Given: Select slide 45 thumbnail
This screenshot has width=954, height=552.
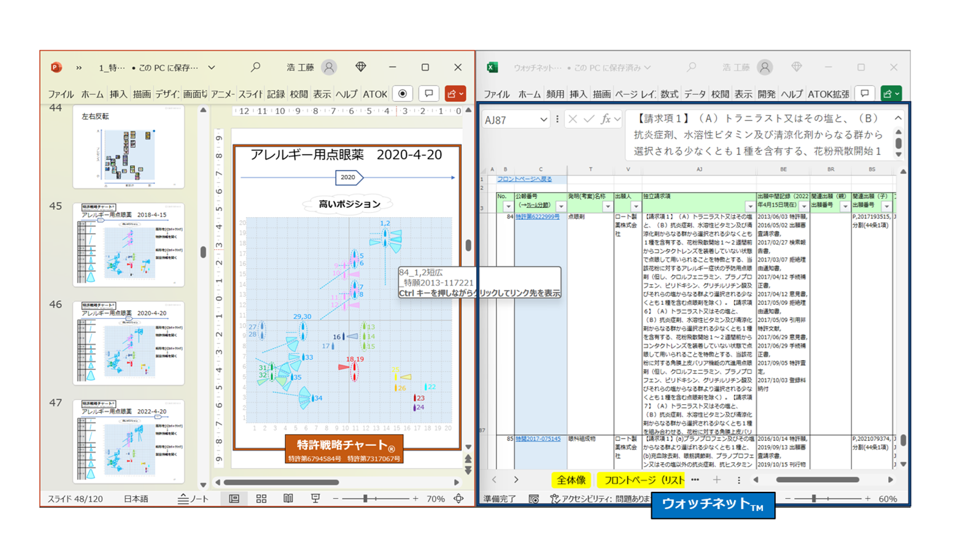Looking at the screenshot, I should coord(129,245).
